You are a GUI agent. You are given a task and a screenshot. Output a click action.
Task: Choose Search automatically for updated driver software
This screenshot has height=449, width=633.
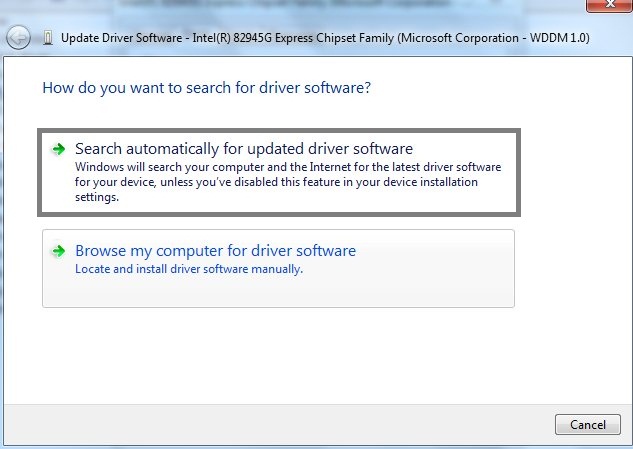point(279,172)
